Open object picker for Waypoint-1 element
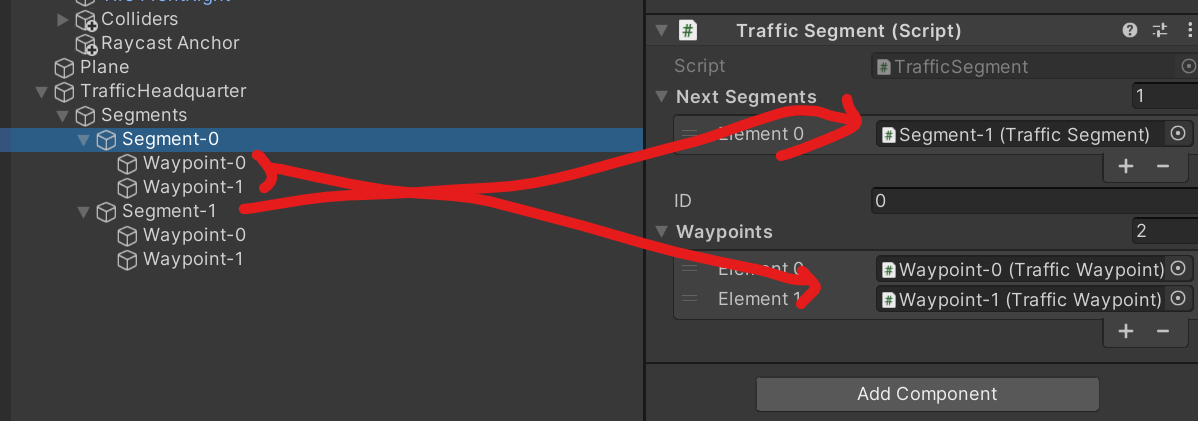 [1177, 298]
